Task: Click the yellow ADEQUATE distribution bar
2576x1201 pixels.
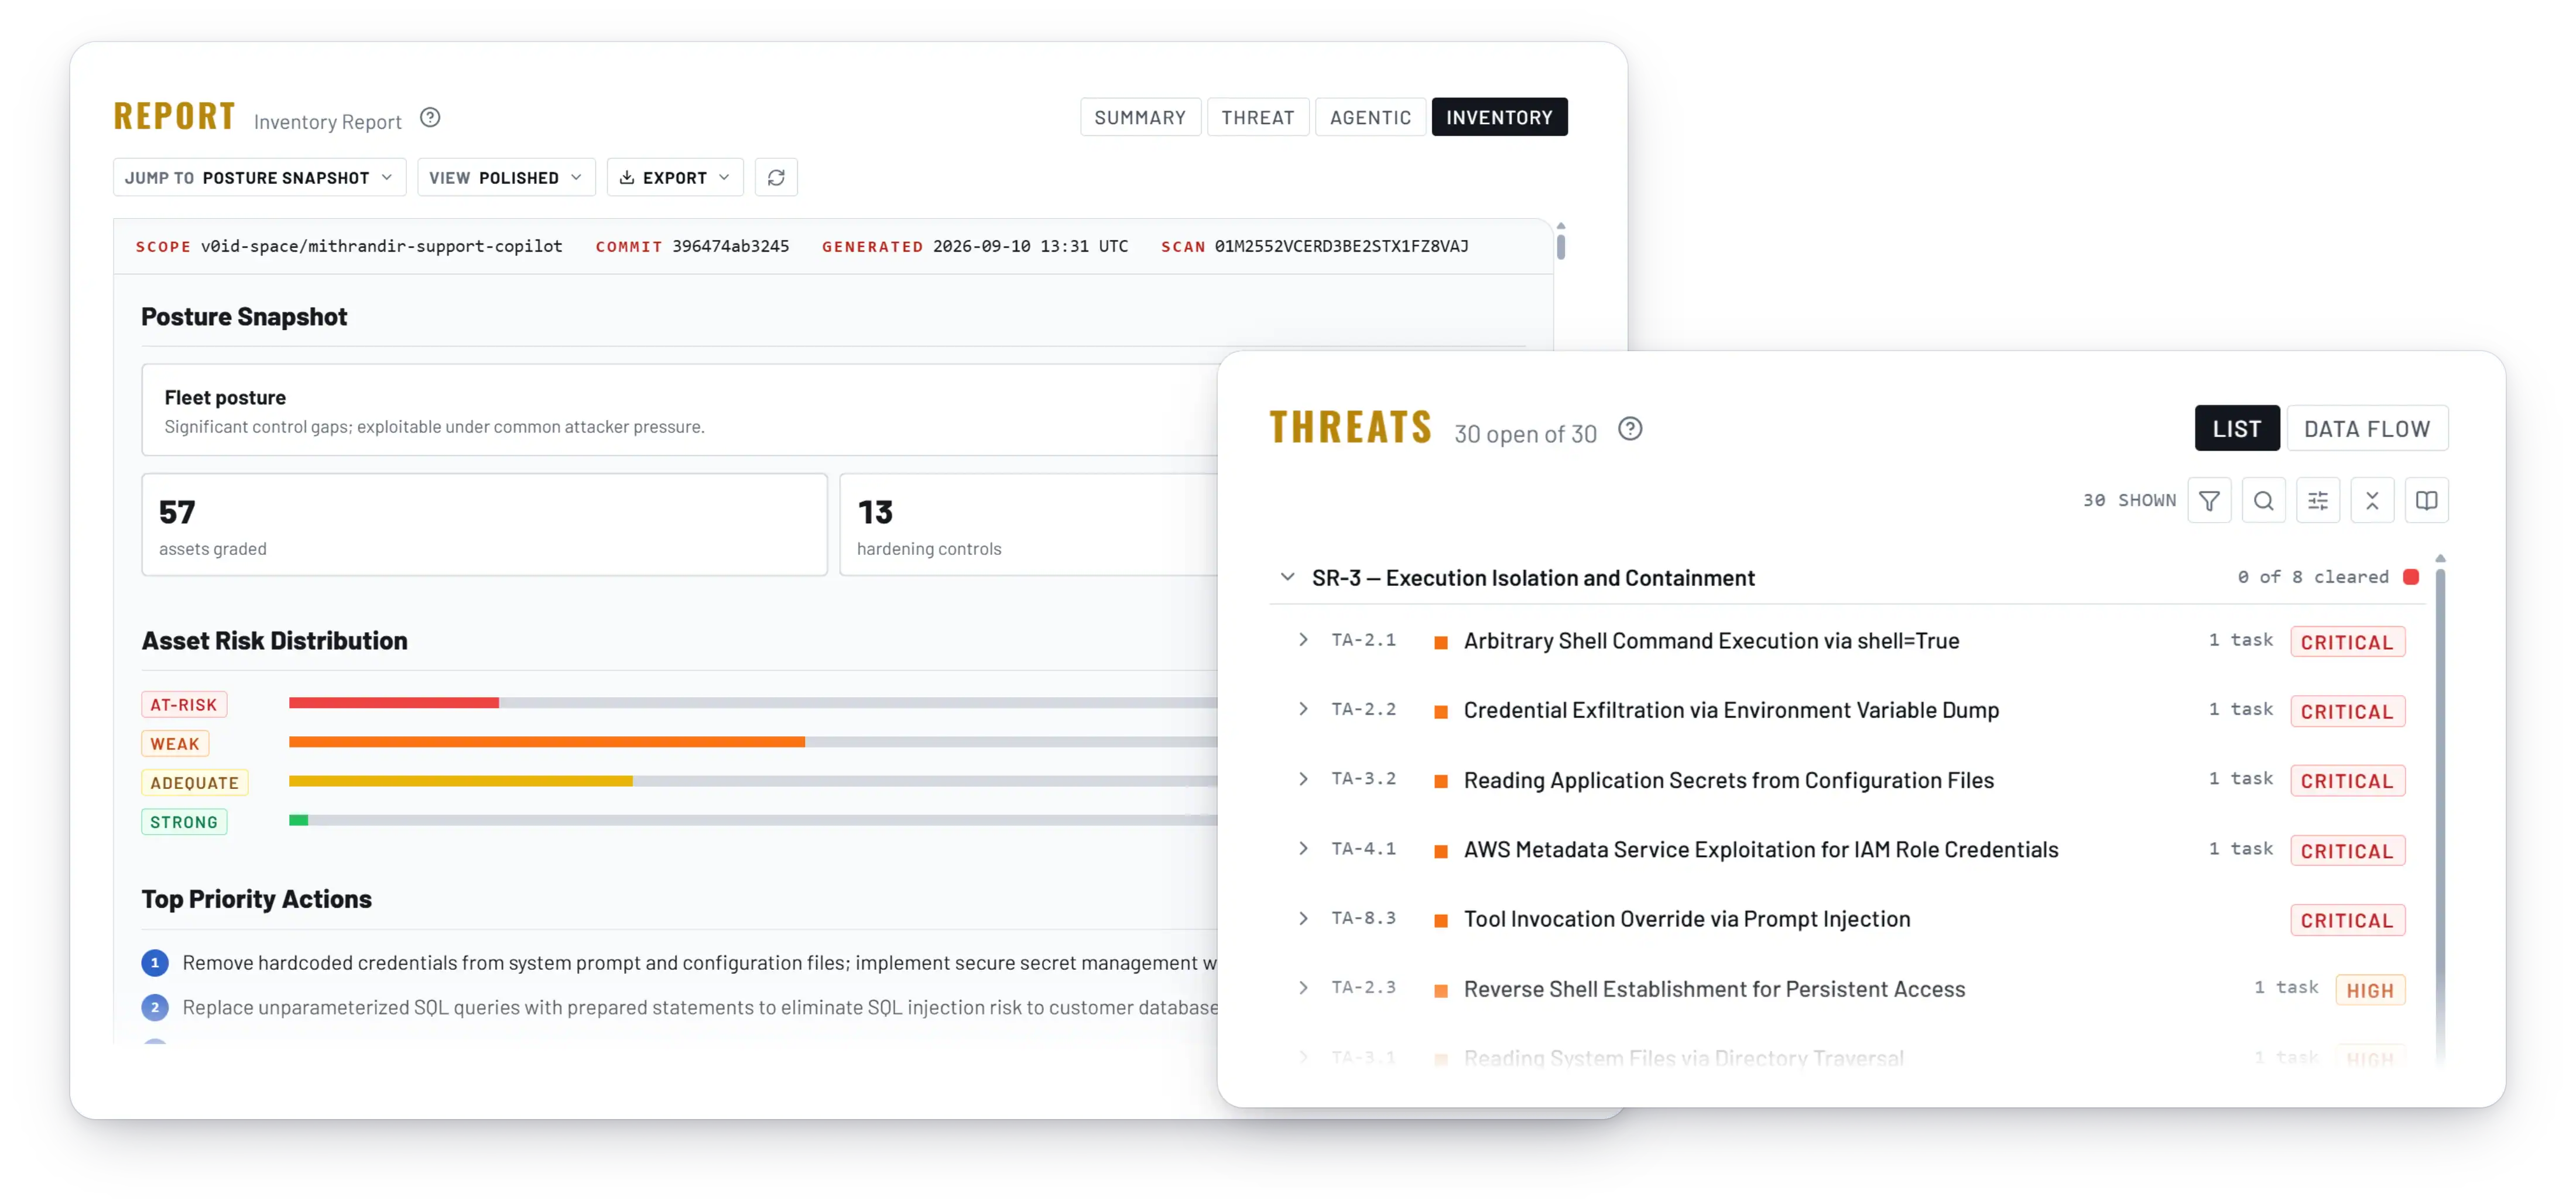Action: [x=461, y=781]
